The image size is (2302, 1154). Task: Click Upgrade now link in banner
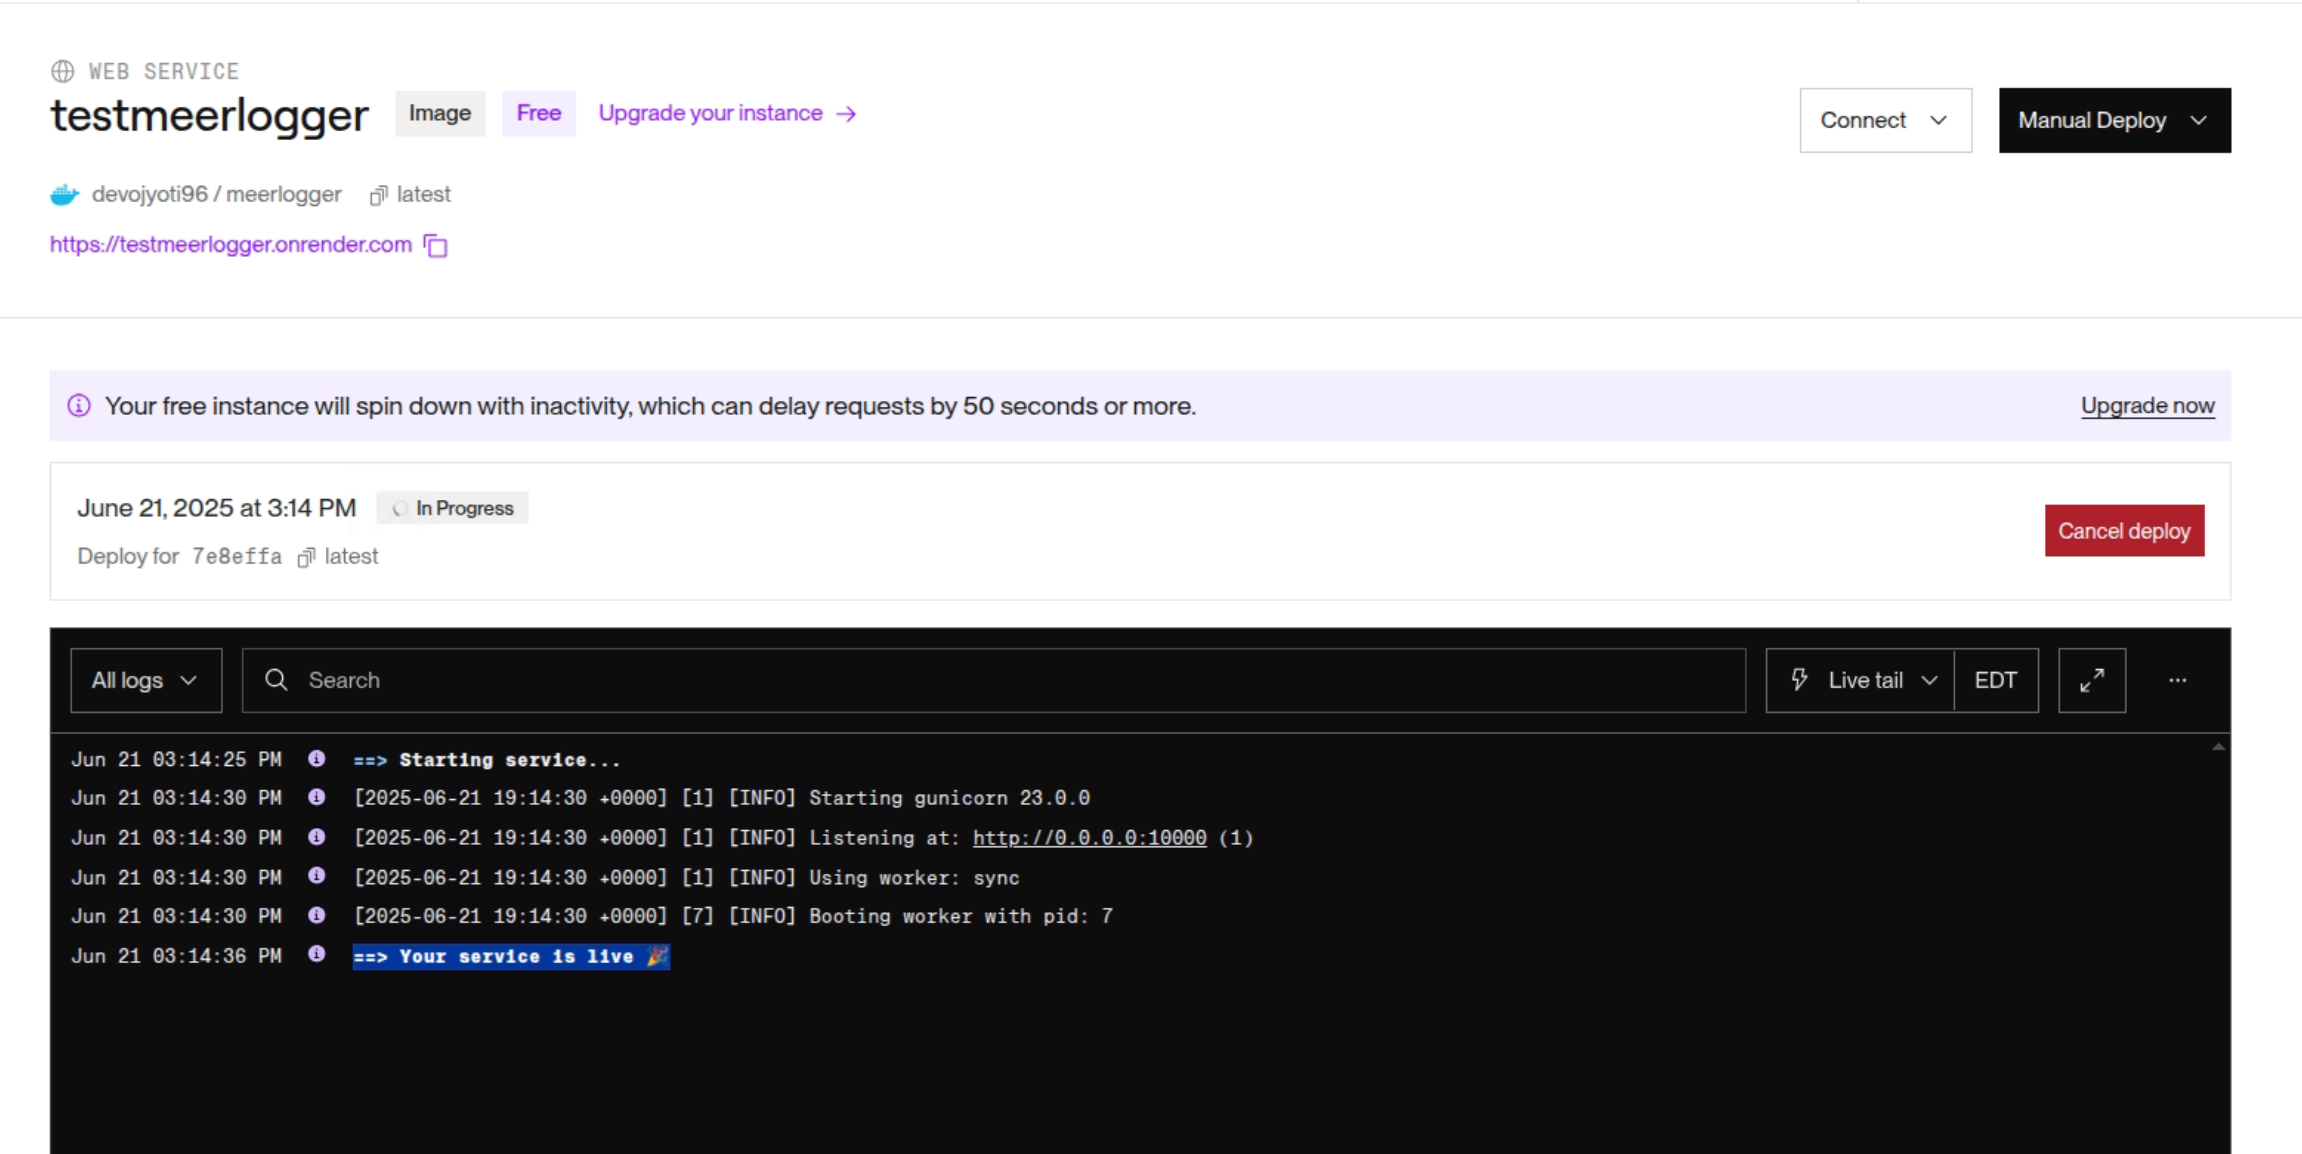2148,406
